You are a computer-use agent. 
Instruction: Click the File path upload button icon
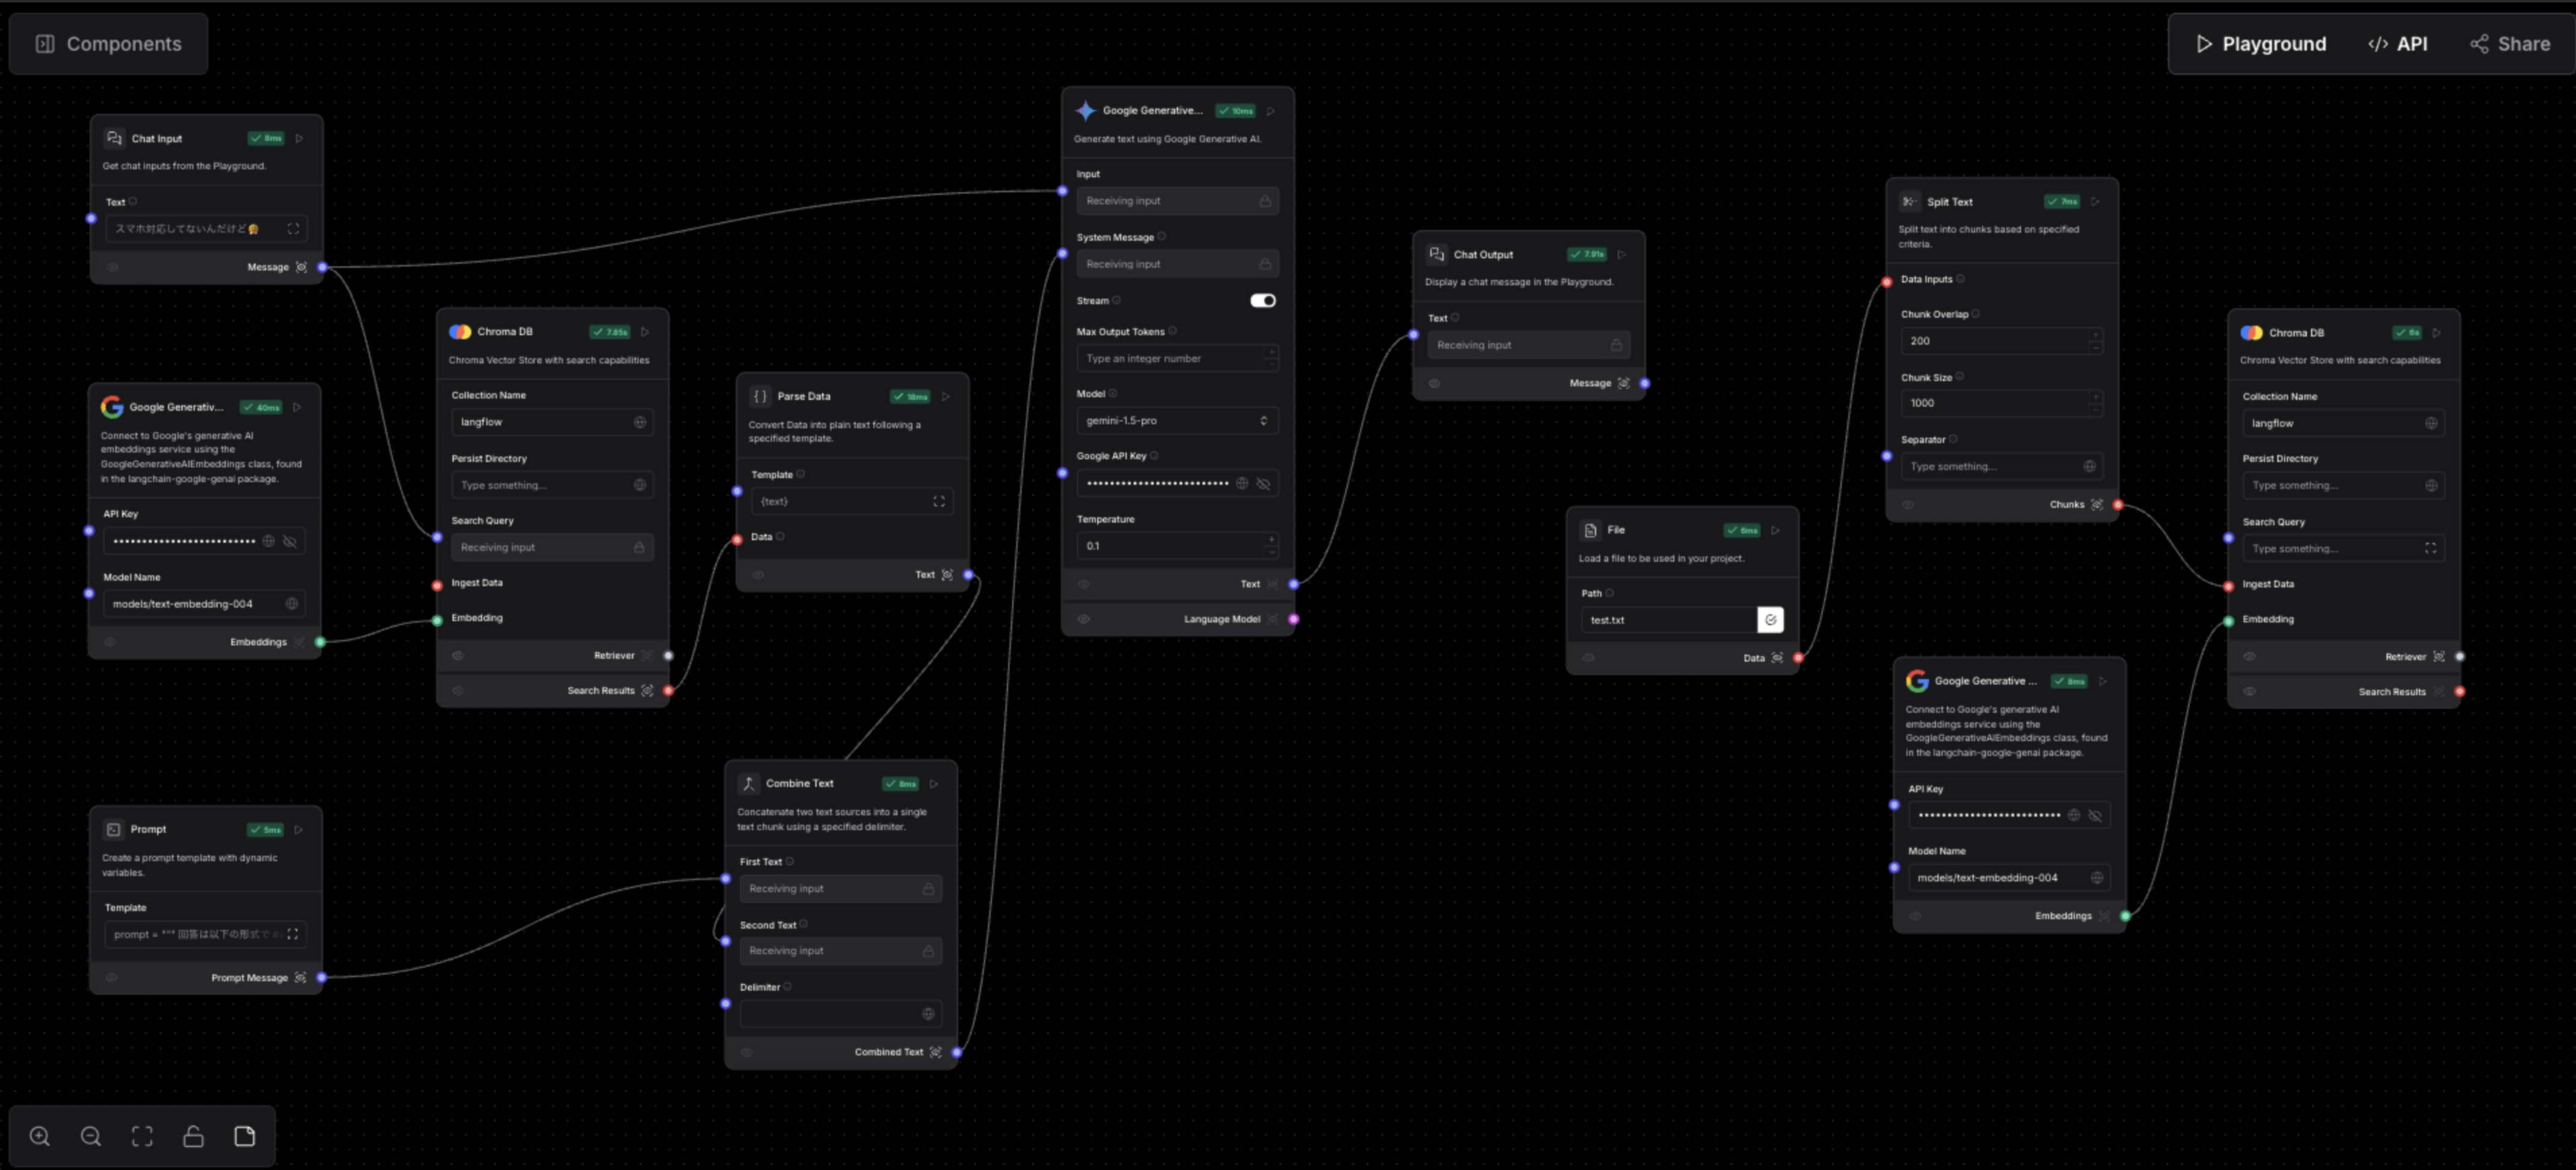1770,620
